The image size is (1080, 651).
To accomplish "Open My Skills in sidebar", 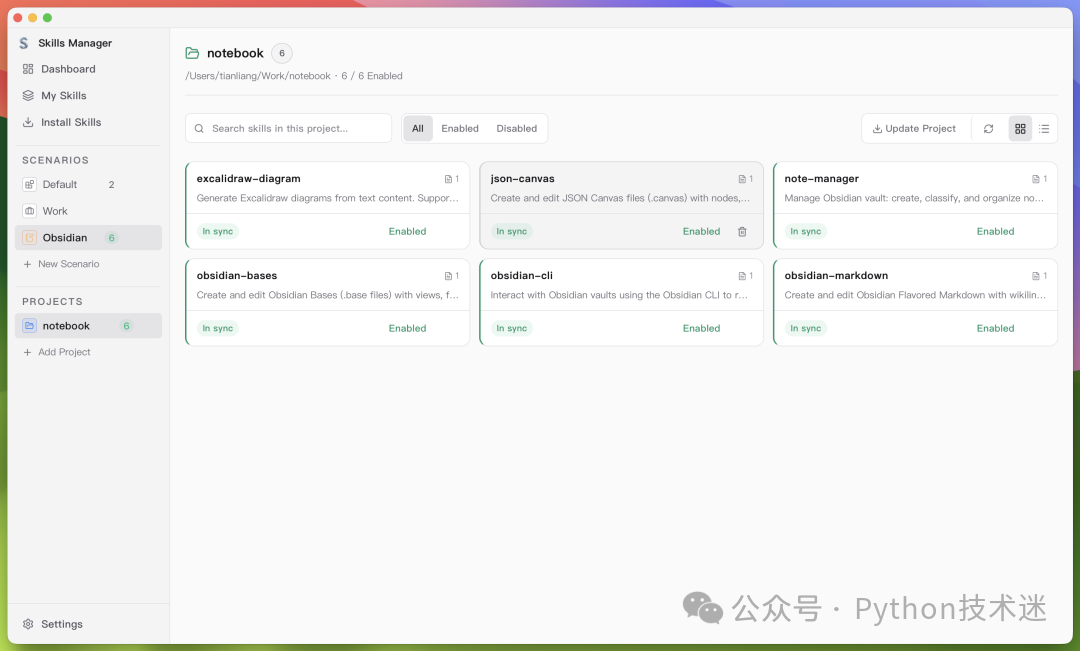I will (x=88, y=96).
